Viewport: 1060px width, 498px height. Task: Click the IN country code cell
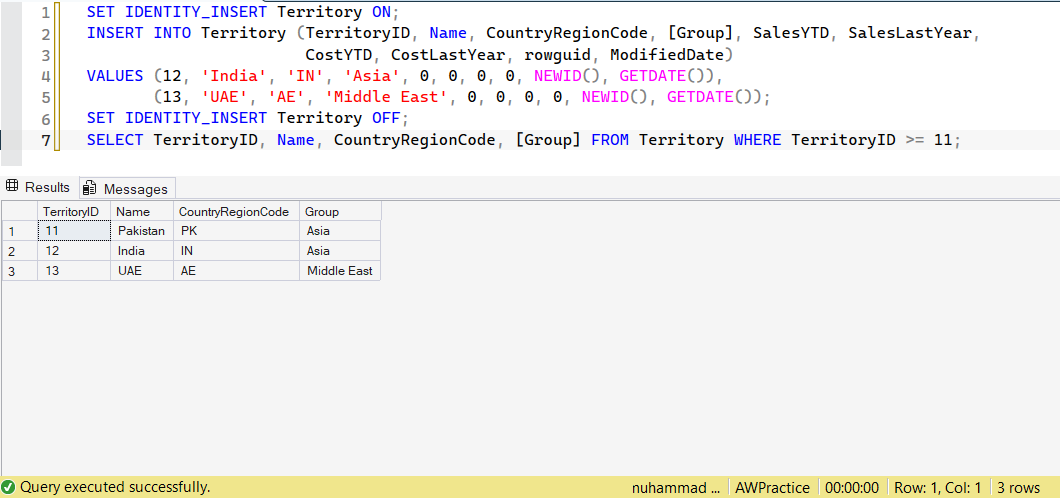coord(237,251)
